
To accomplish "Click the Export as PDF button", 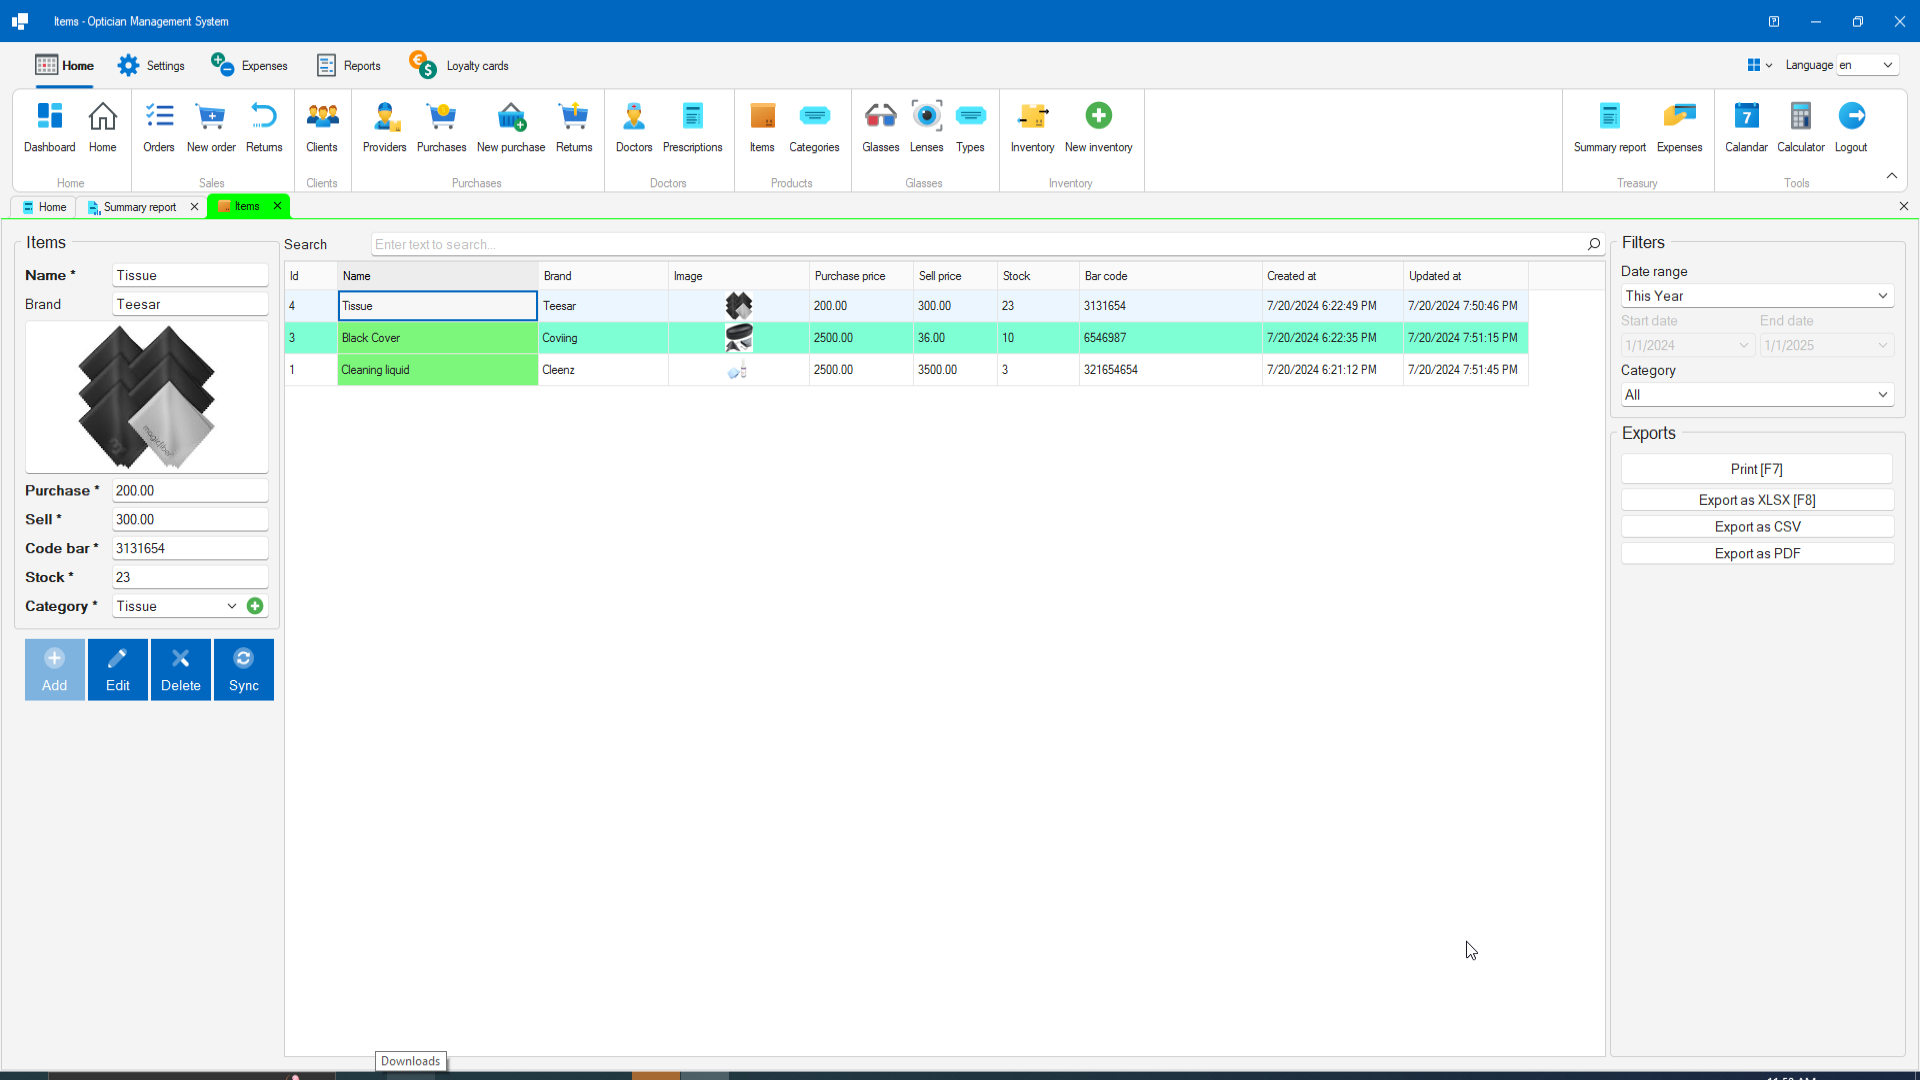I will (1757, 554).
